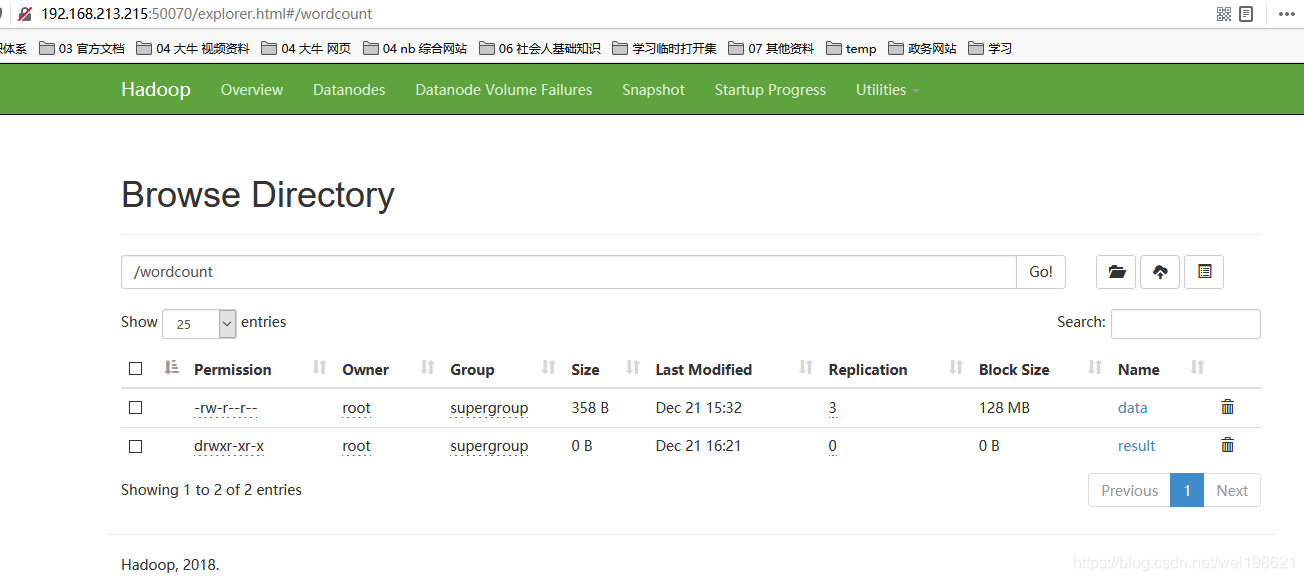Viewport: 1304px width, 581px height.
Task: Open the 04 大牛 视频资料 bookmark folder
Action: tap(193, 48)
